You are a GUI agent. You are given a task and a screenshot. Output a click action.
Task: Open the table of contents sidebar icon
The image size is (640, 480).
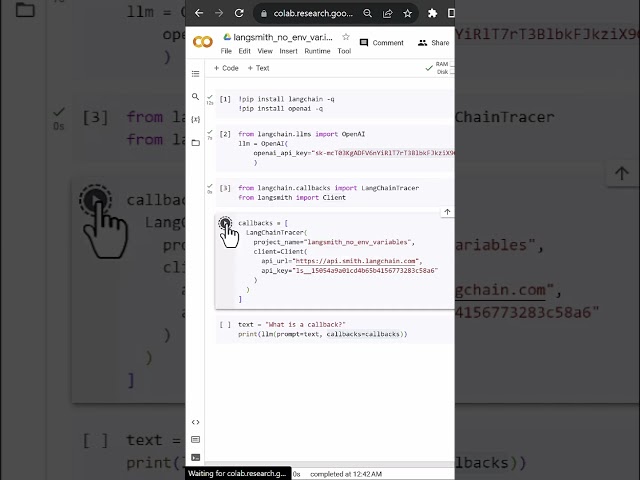196,74
